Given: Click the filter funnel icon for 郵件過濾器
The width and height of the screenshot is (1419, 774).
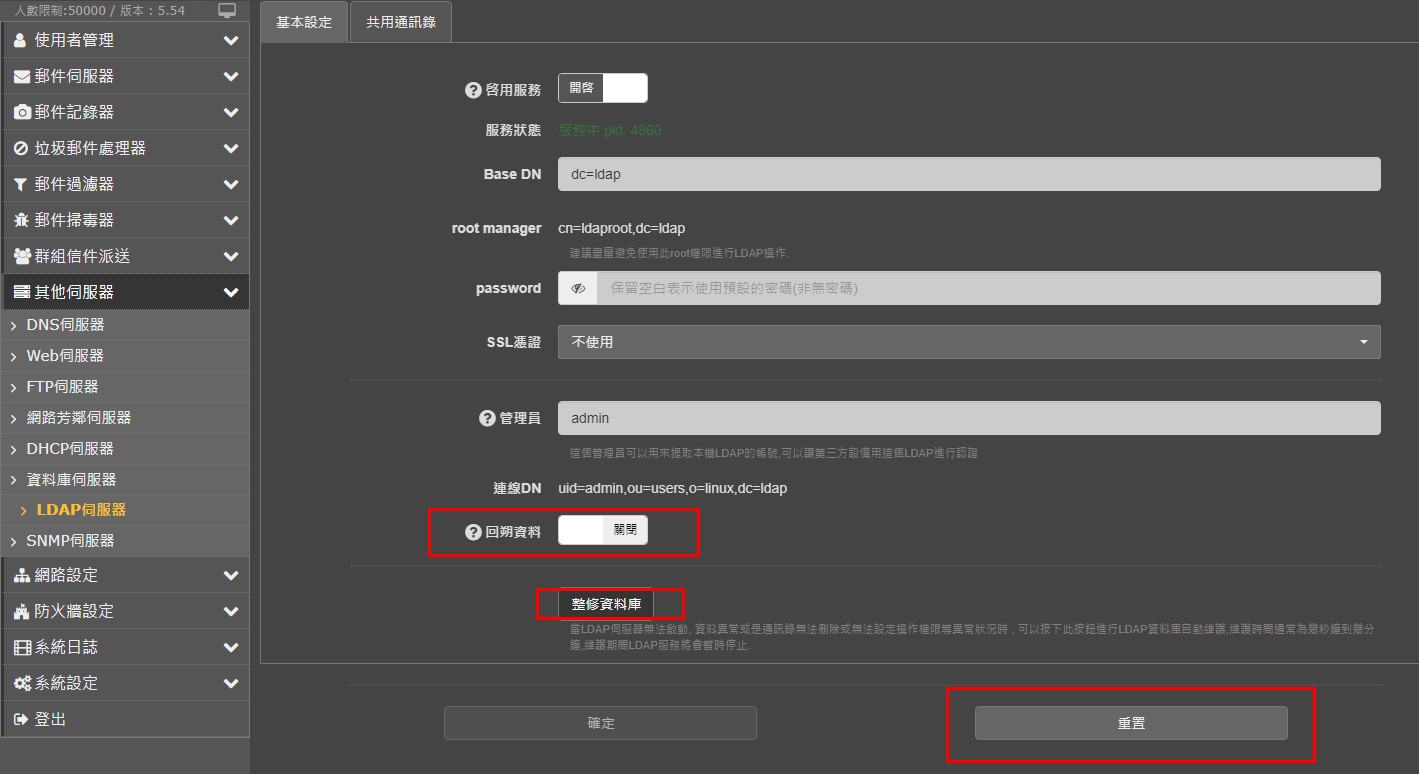Looking at the screenshot, I should [x=20, y=185].
